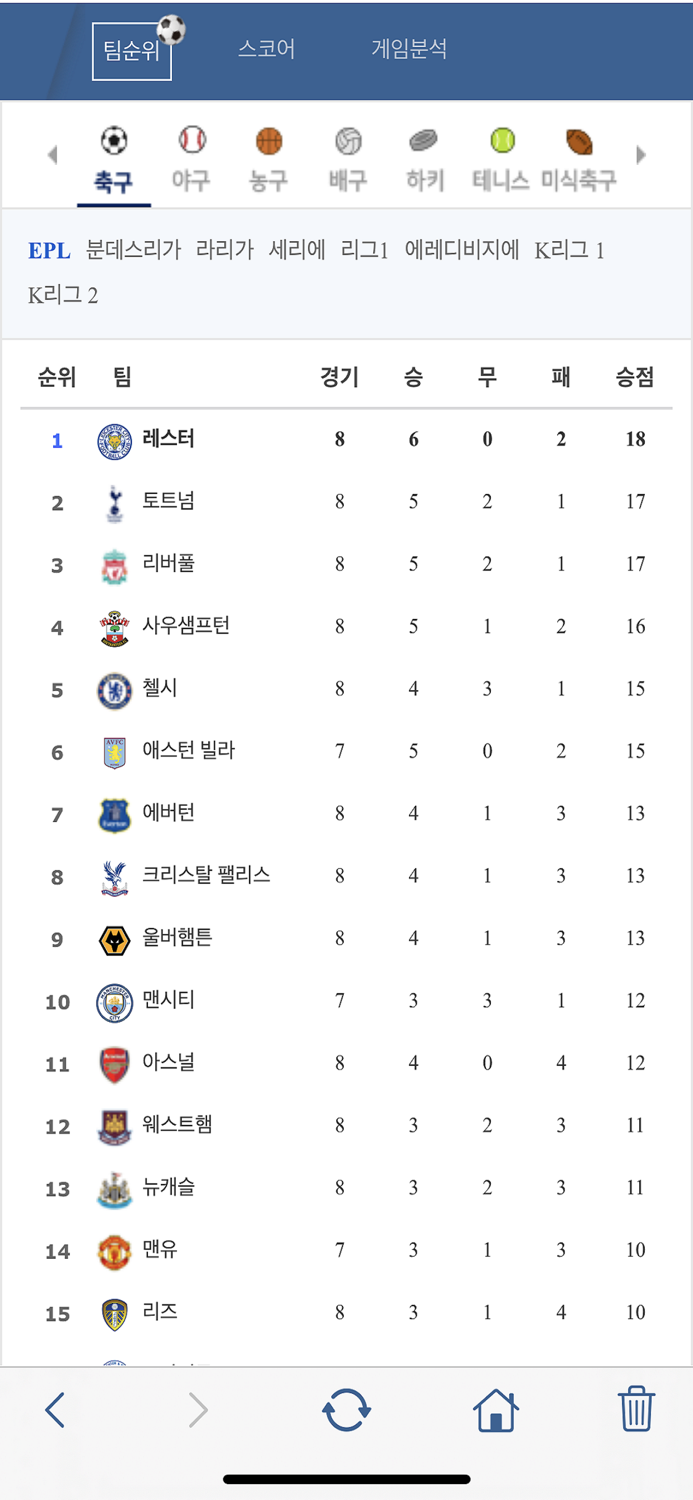Go back using the left arrow button

(x=53, y=1410)
